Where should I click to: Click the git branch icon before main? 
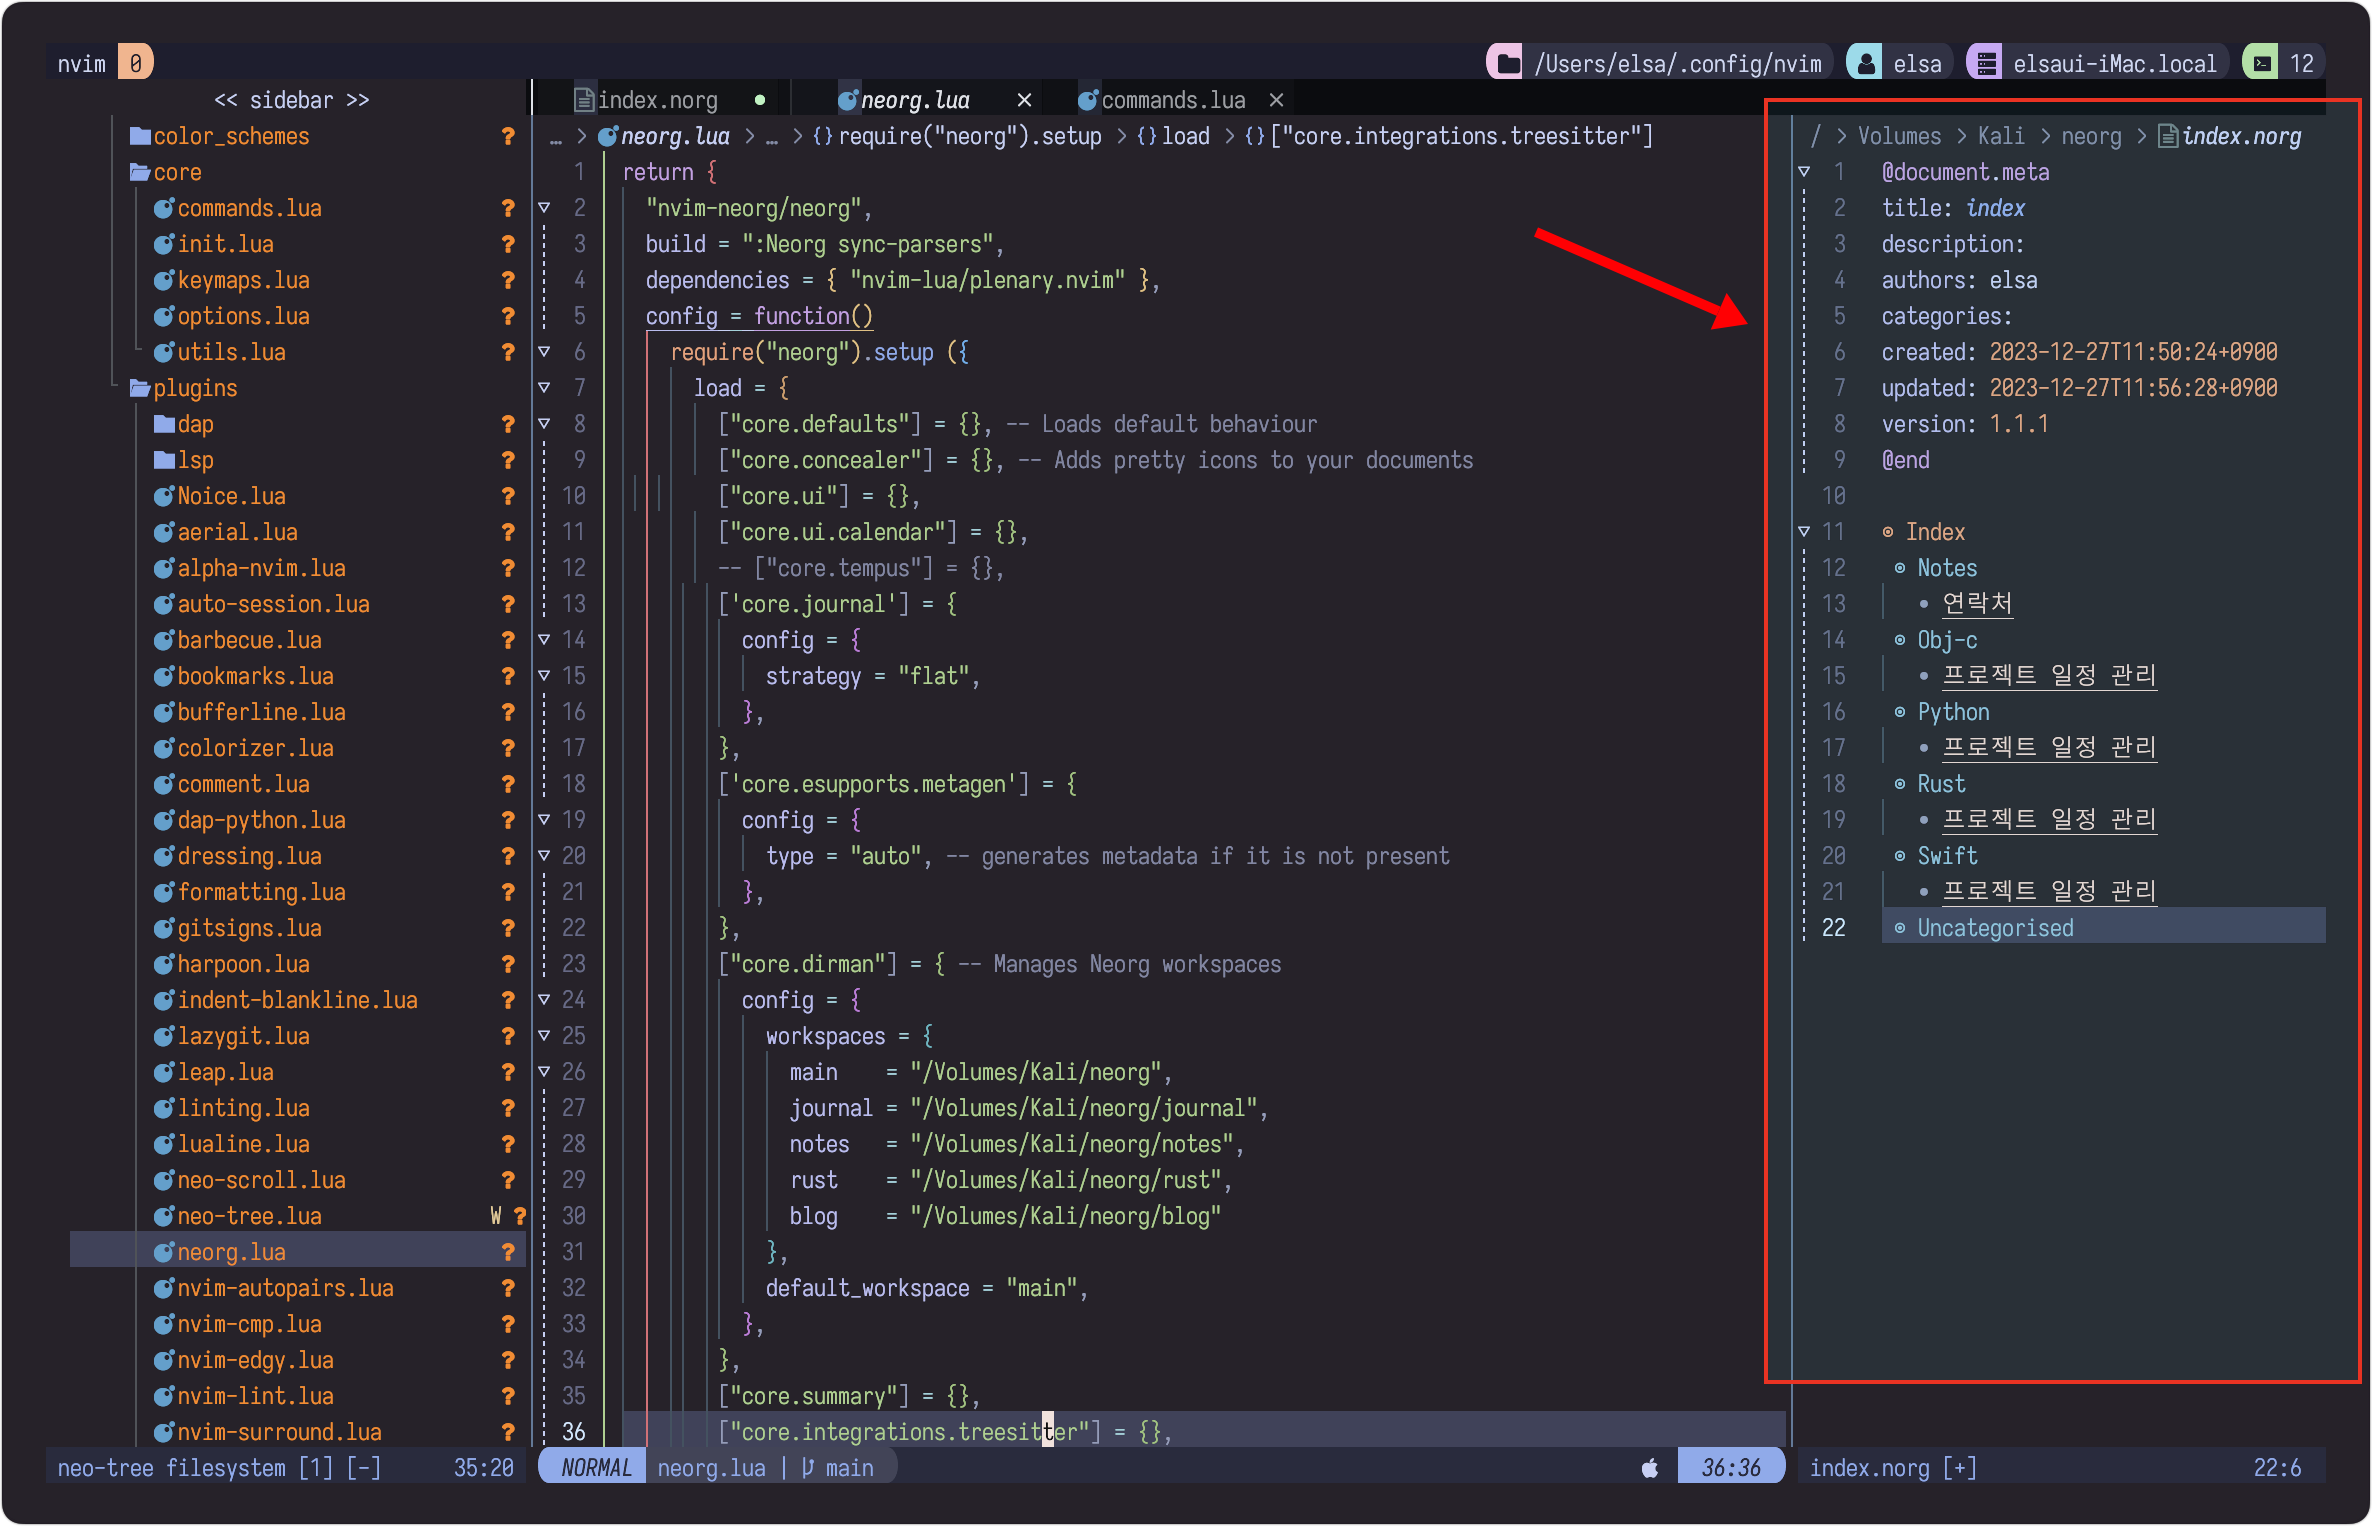point(808,1468)
